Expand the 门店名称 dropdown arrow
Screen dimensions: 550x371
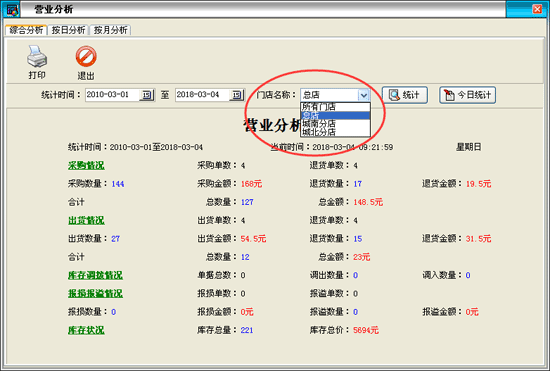click(363, 95)
